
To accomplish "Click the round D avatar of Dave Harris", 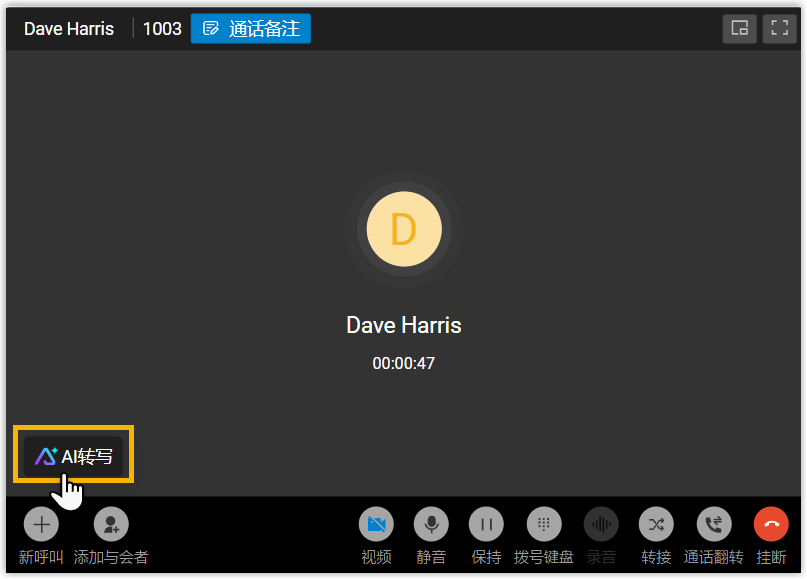I will point(403,229).
